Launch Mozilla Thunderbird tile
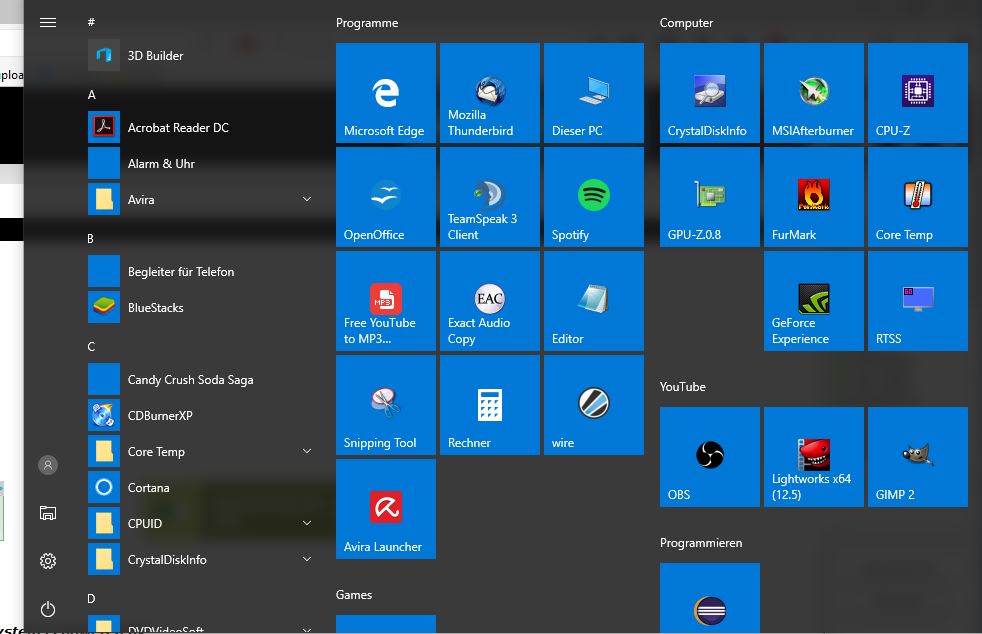Screen dimensions: 982x634 click(x=490, y=93)
